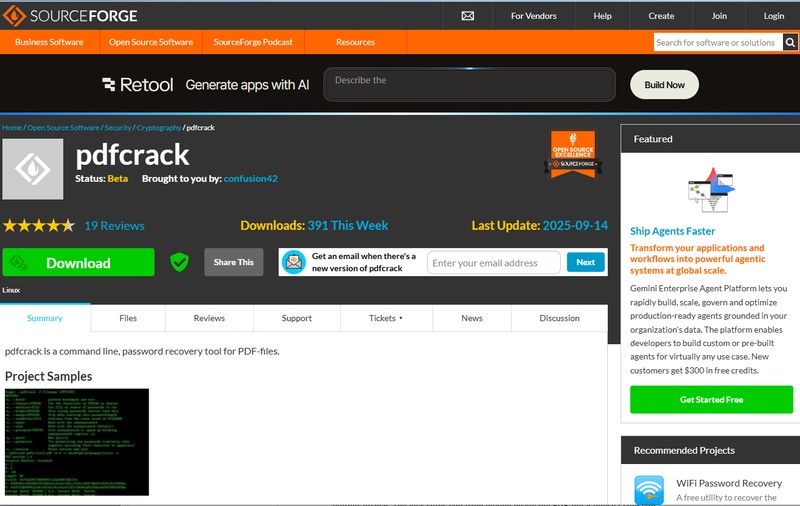This screenshot has width=800, height=506.
Task: Click For Vendors in top bar
Action: pyautogui.click(x=534, y=16)
